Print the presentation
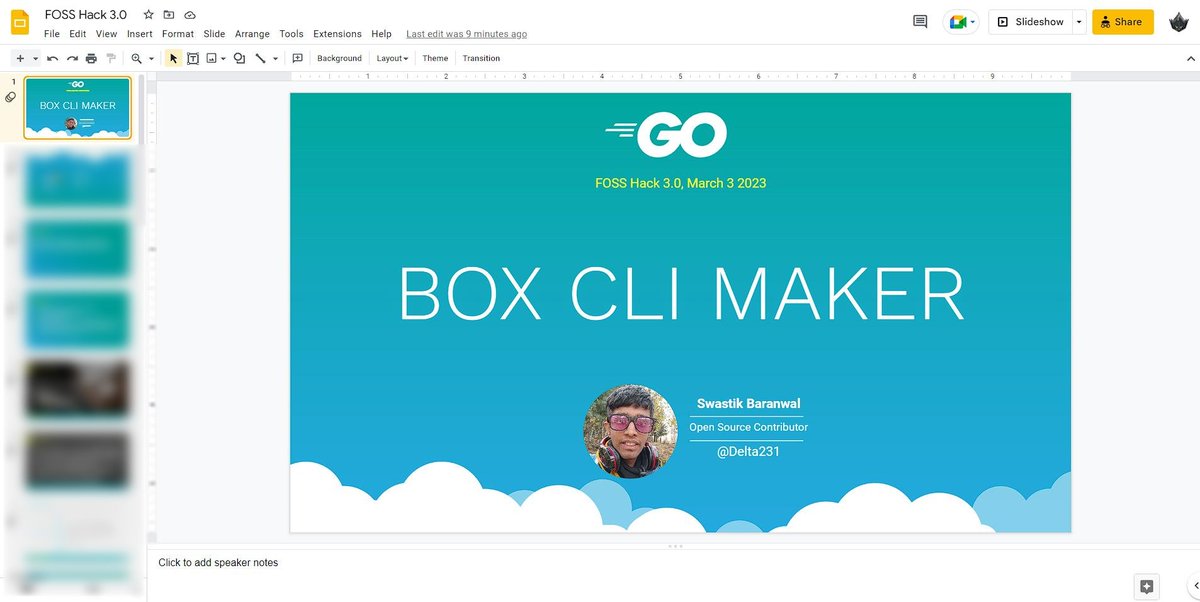The width and height of the screenshot is (1200, 602). 92,59
